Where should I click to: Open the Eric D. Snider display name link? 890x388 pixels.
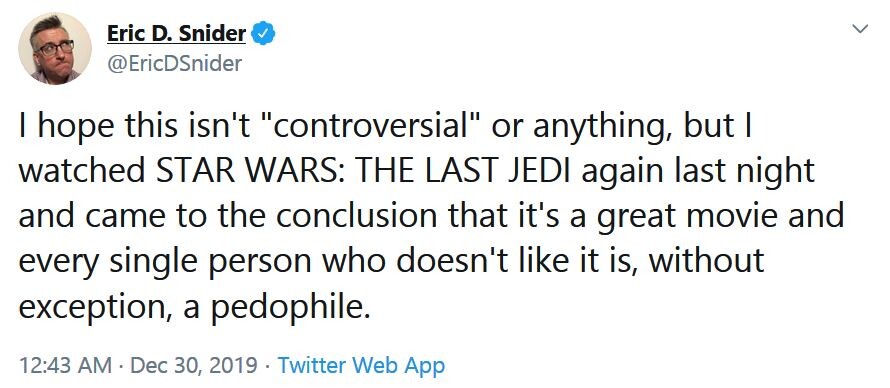tap(177, 34)
